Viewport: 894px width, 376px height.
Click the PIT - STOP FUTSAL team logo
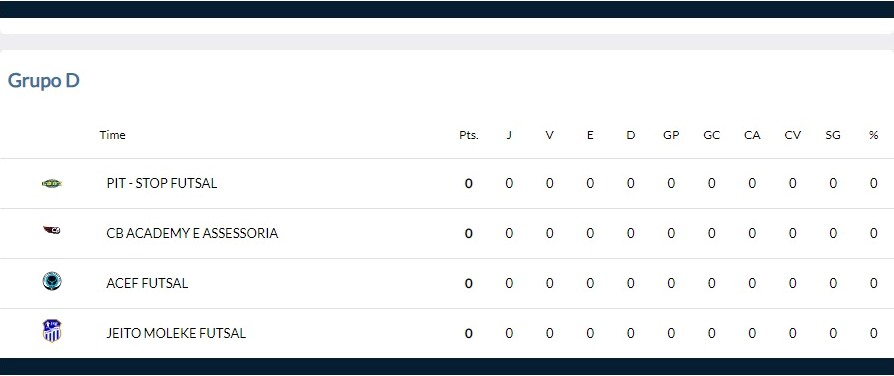52,183
